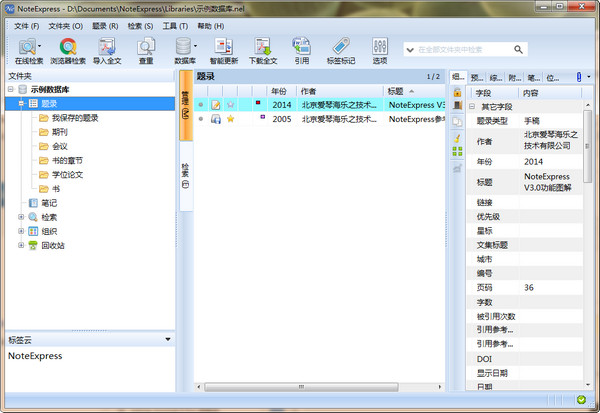Click the search box in toolbar

coord(465,50)
